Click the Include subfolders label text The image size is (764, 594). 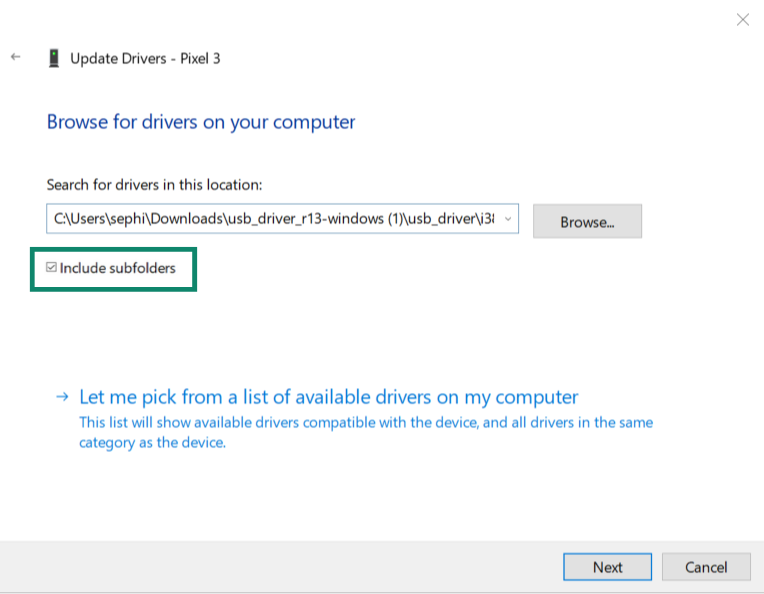click(x=117, y=268)
